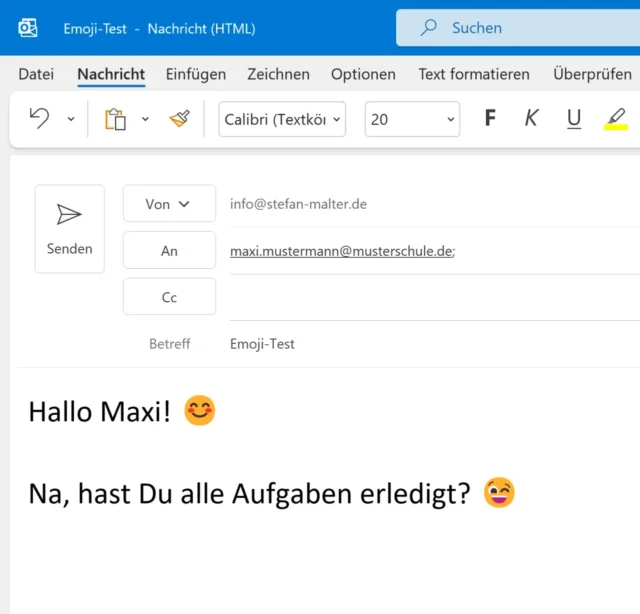640x614 pixels.
Task: Toggle underline formatting (U)
Action: (574, 119)
